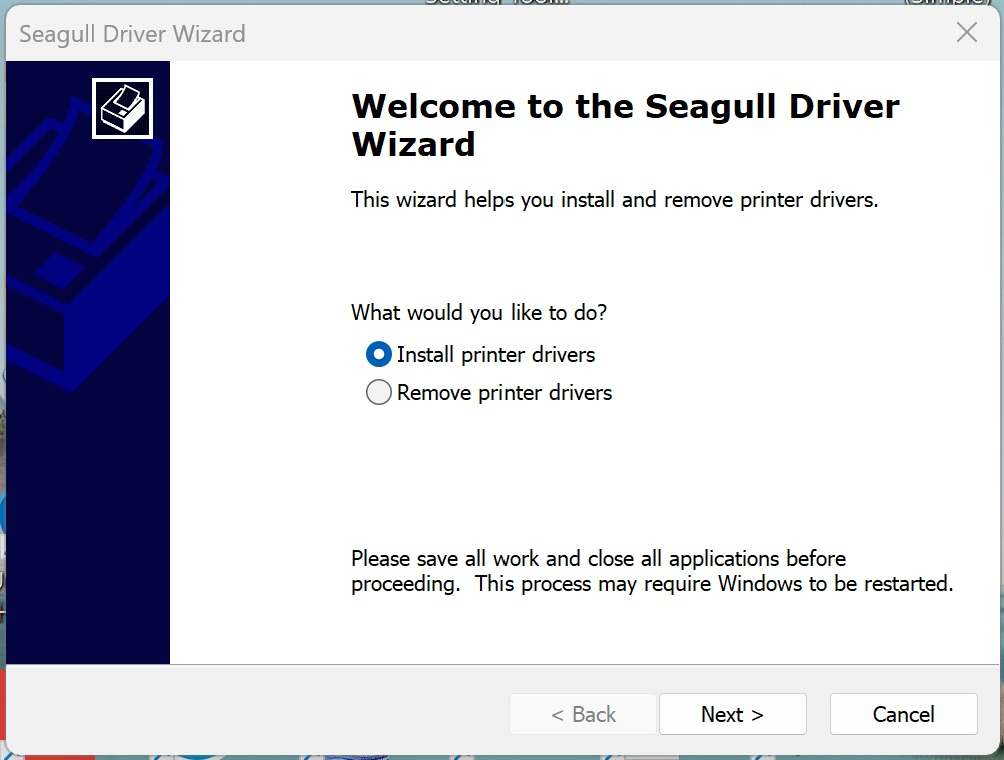The image size is (1004, 760).
Task: Click the 'Please save all work' notice text
Action: pyautogui.click(x=652, y=571)
